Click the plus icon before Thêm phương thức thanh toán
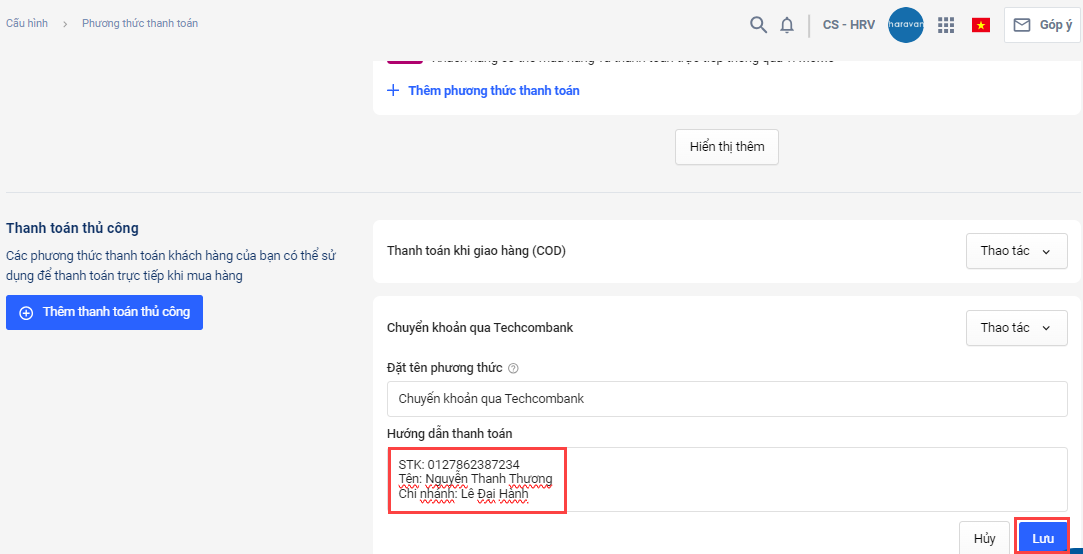 pos(393,90)
